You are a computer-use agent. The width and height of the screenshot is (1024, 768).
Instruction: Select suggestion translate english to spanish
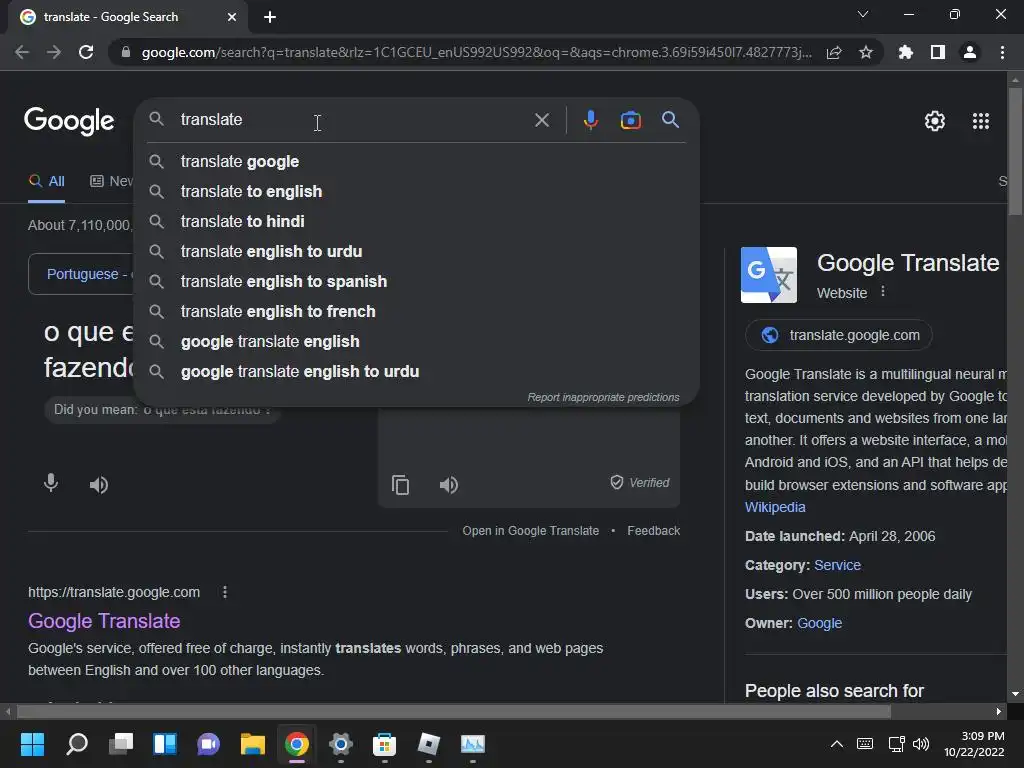tap(416, 281)
